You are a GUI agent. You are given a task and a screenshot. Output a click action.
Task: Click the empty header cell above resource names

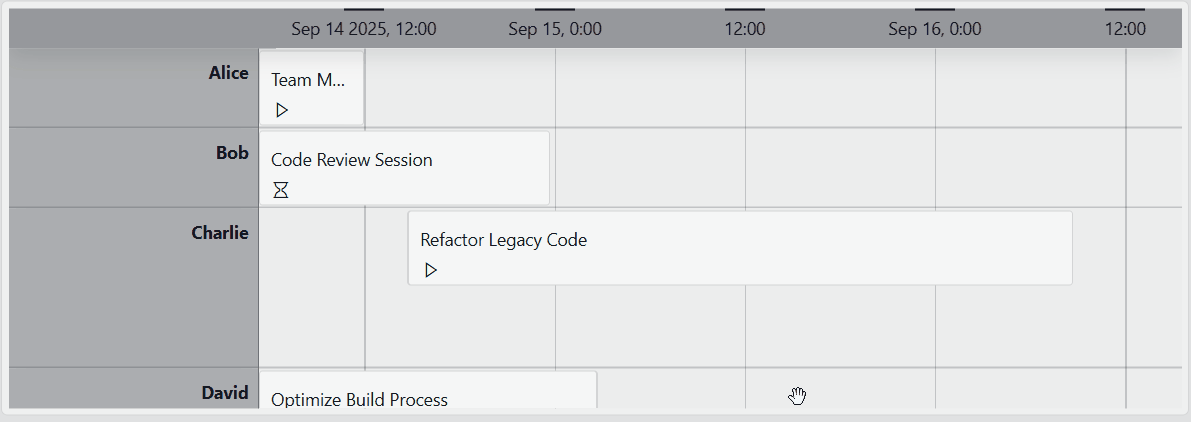[x=134, y=29]
